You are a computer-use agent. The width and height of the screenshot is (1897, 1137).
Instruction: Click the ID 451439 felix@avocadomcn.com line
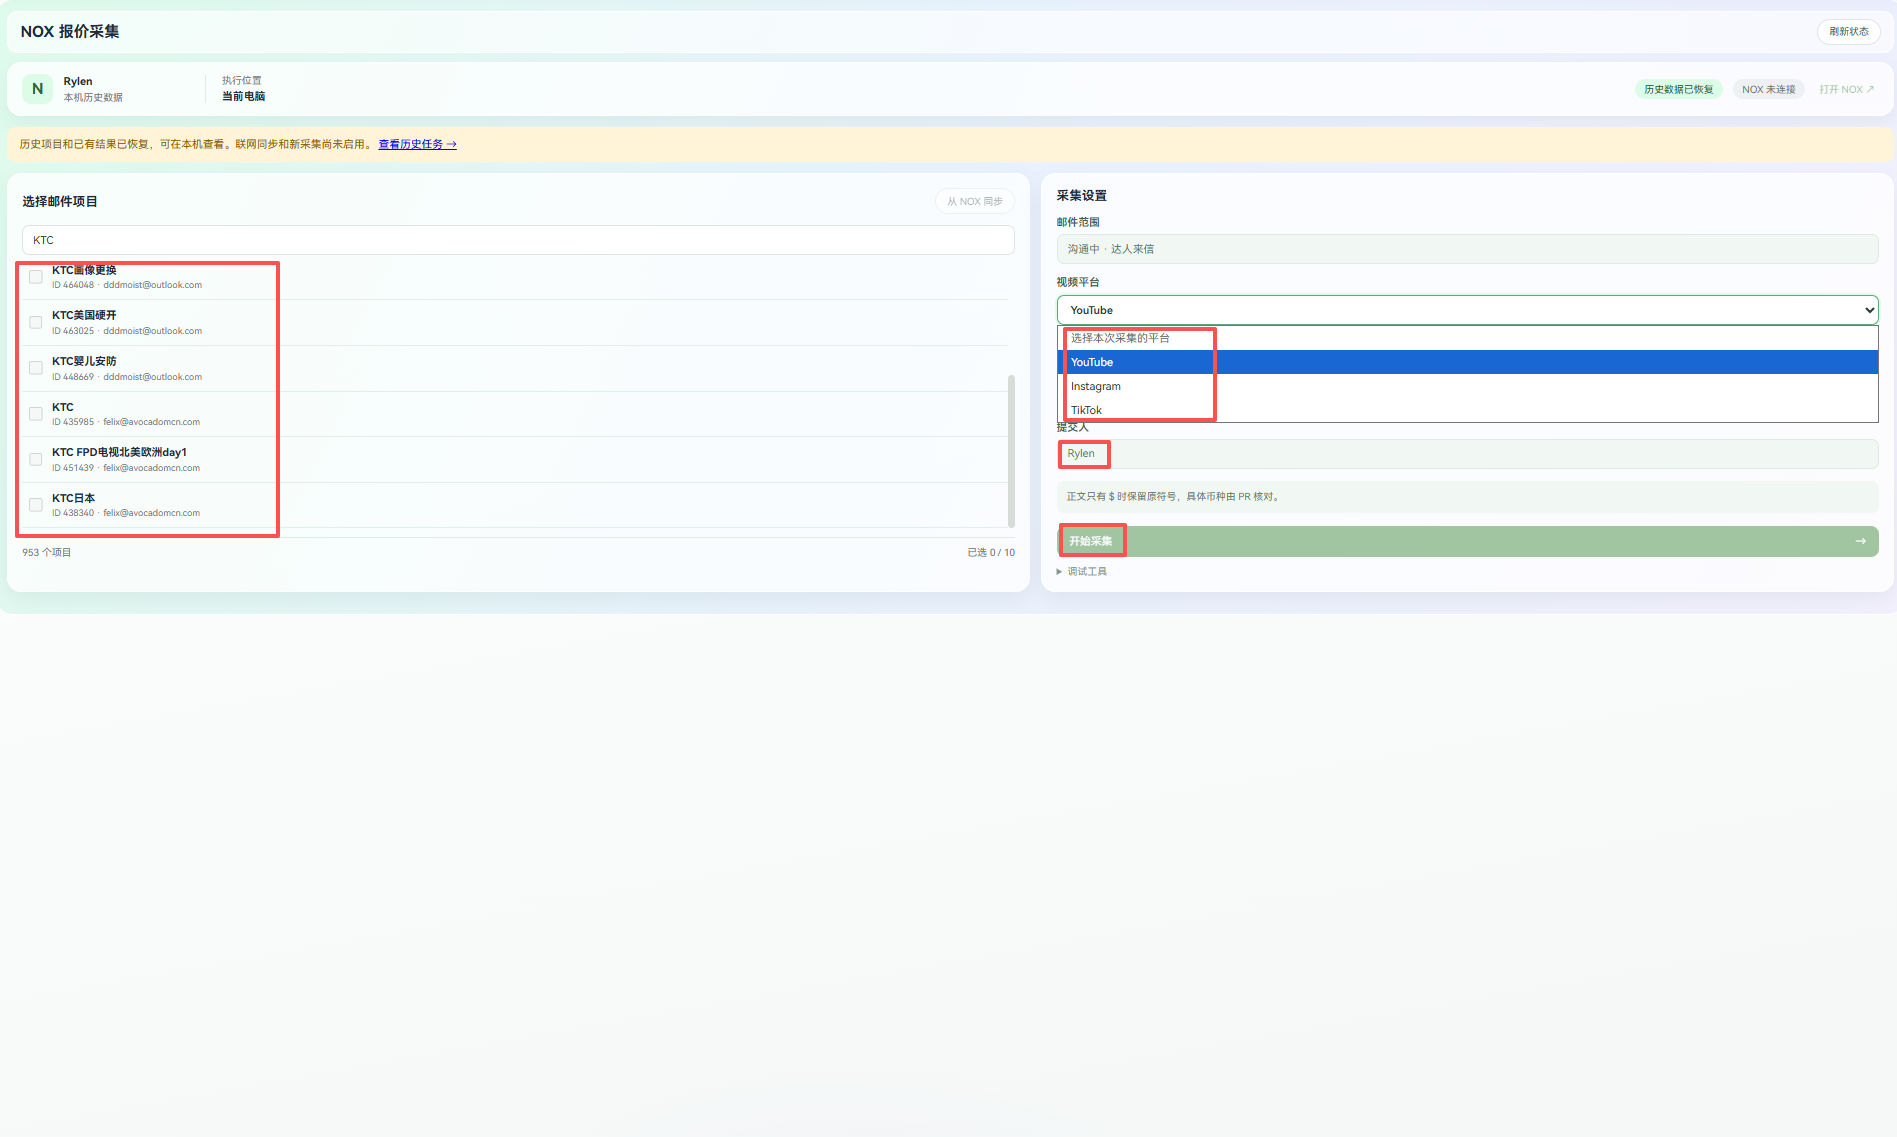coord(126,468)
